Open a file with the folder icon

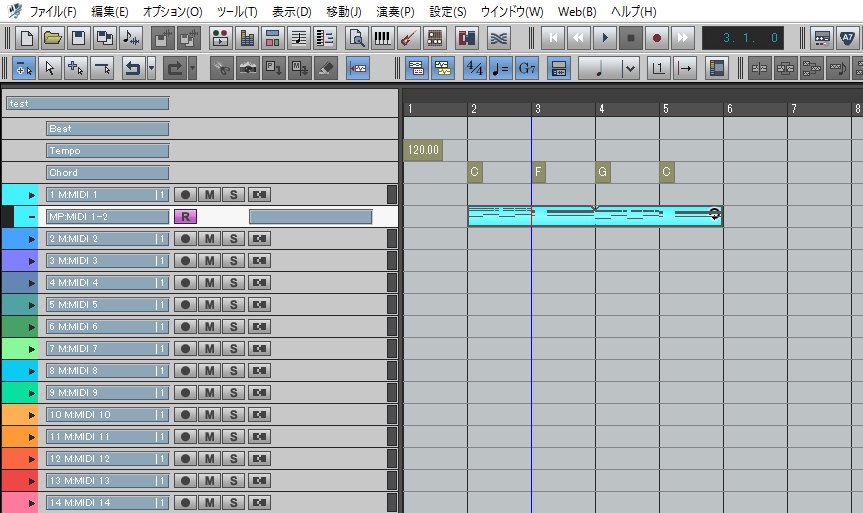click(x=52, y=38)
